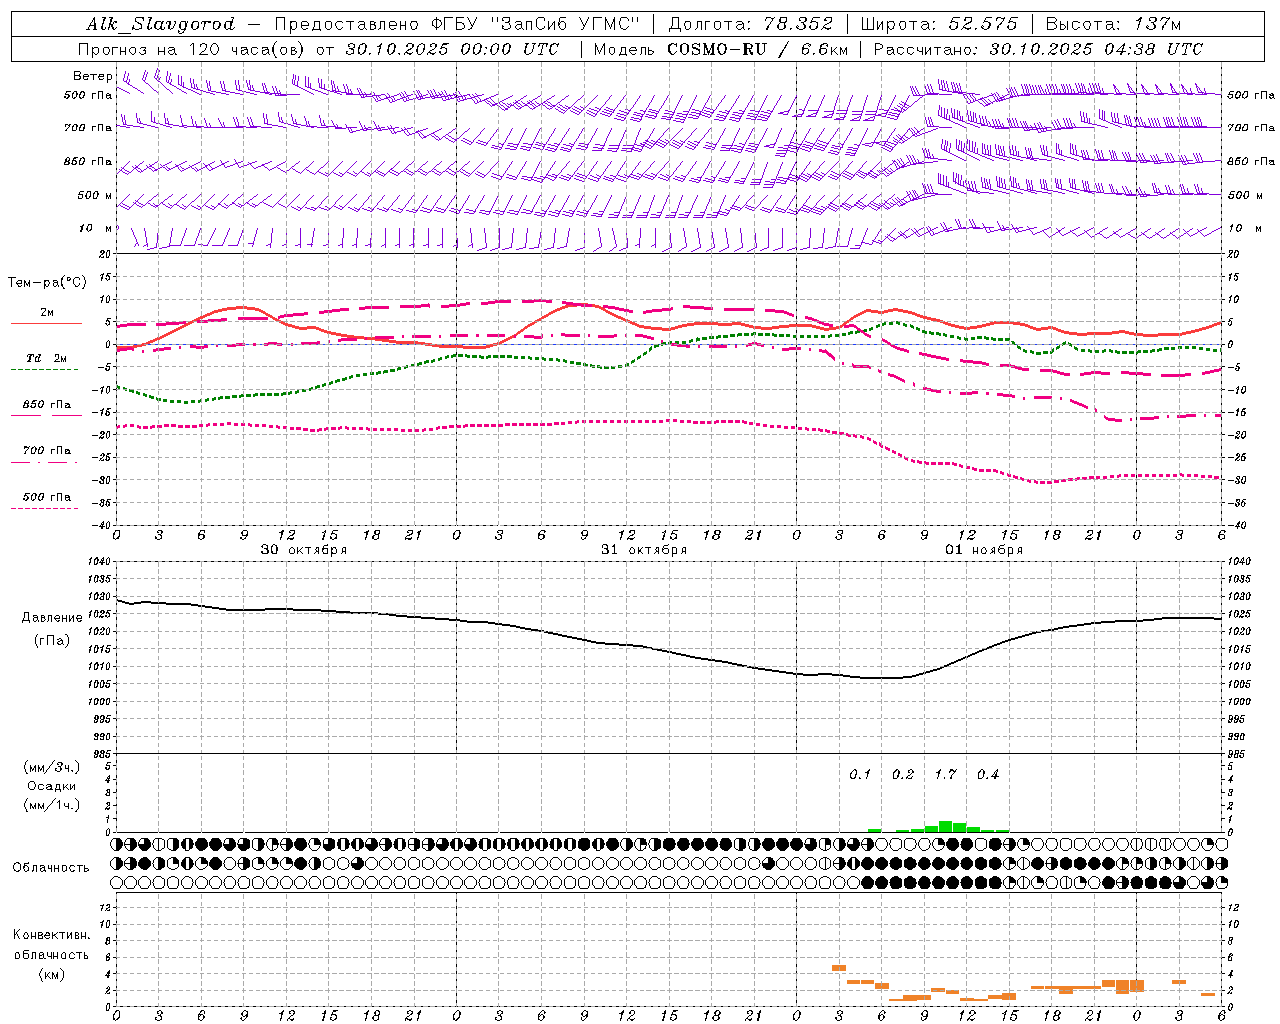
Task: Click 'Прогноз на 120 часа(ов)' forecast text
Action: point(193,49)
